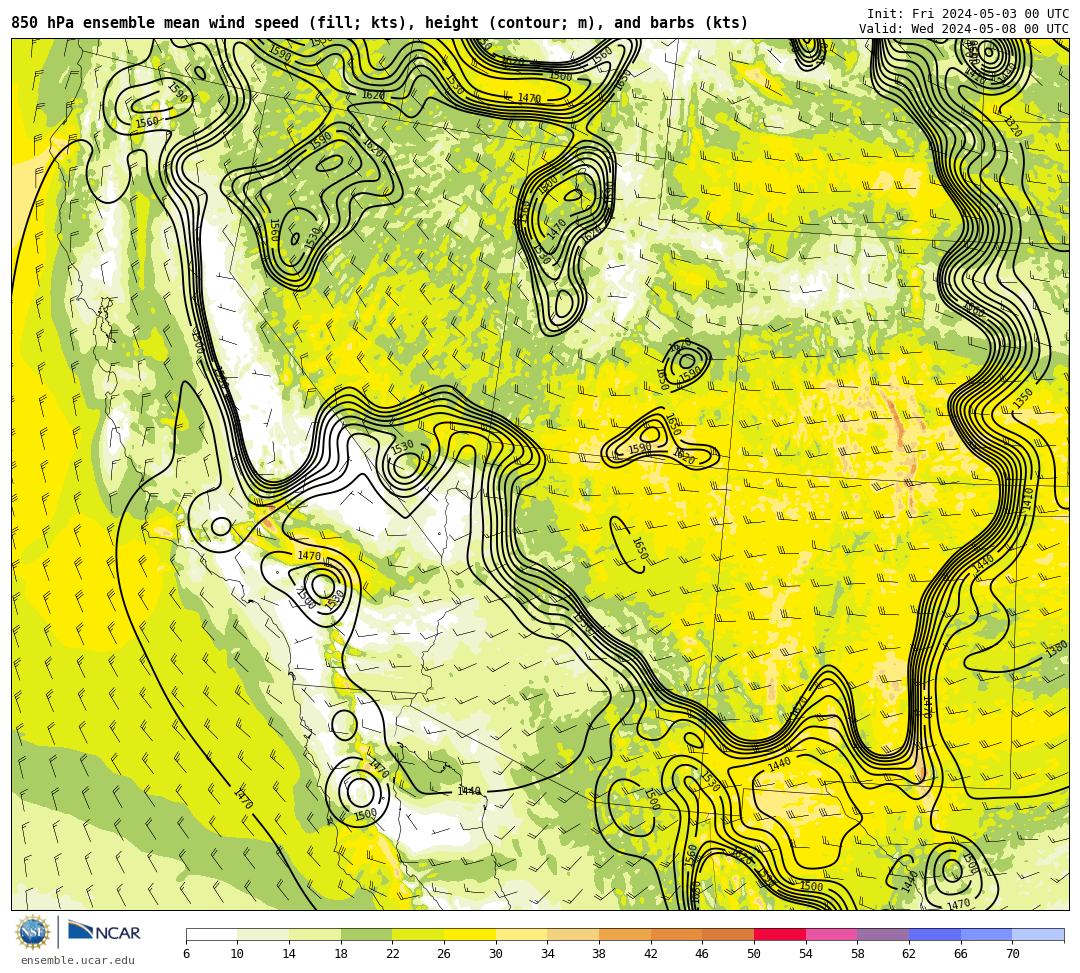Click the NCAR logo
1080x973 pixels.
point(105,932)
